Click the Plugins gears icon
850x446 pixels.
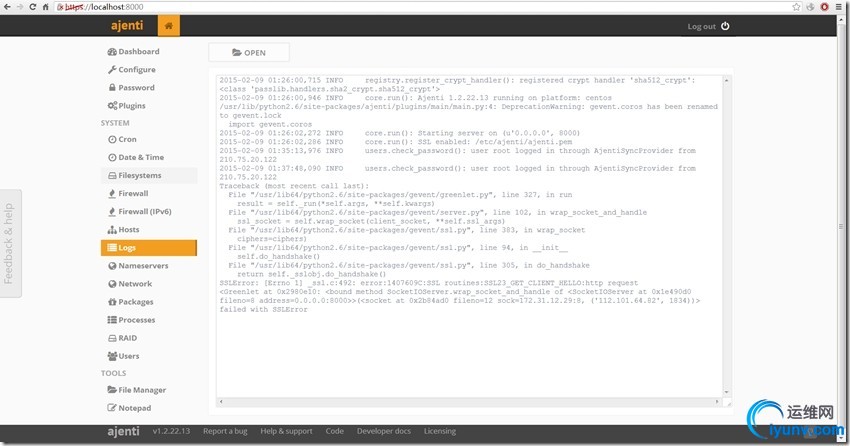pos(112,106)
